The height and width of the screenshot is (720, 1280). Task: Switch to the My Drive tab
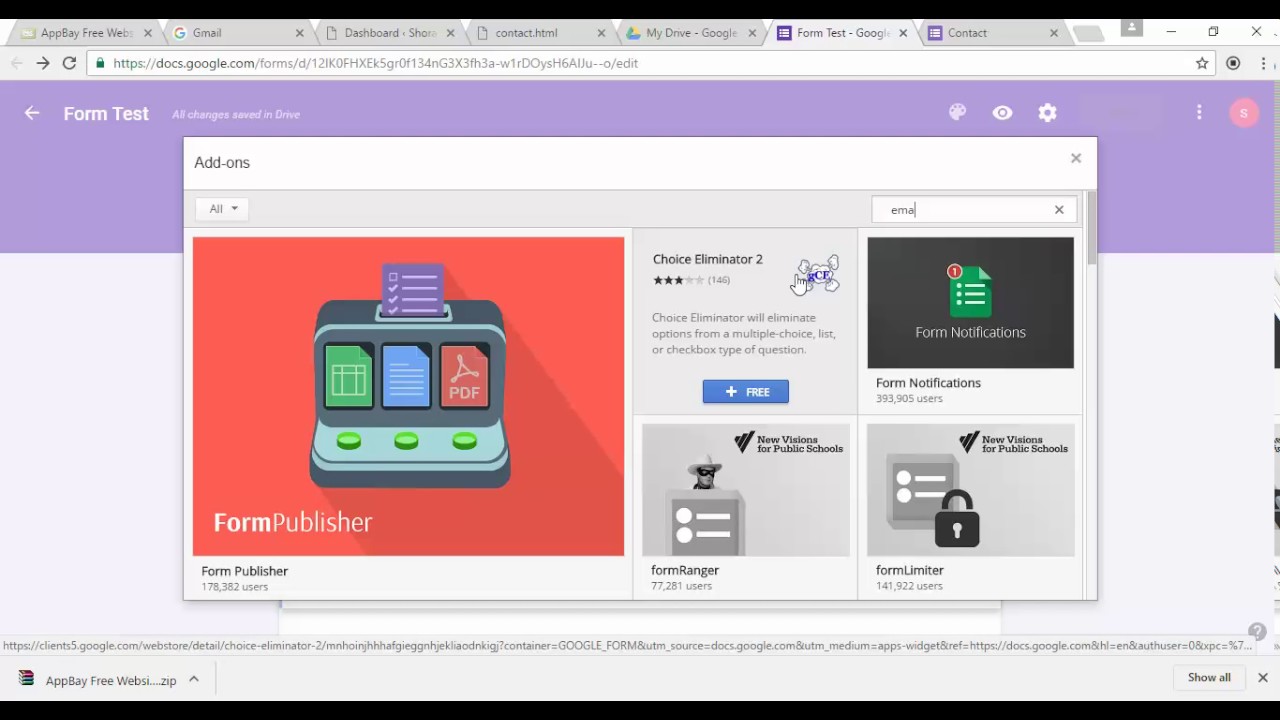coord(691,33)
